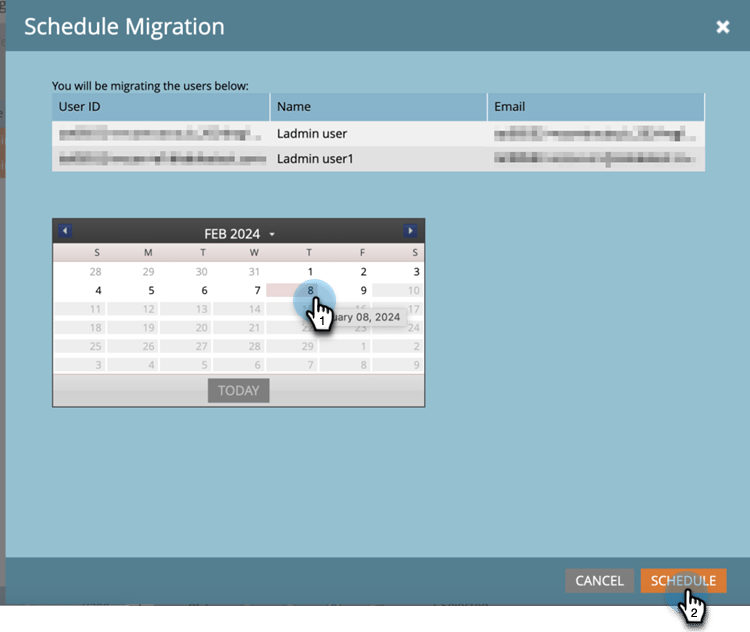Click the User ID column header

coord(161,107)
